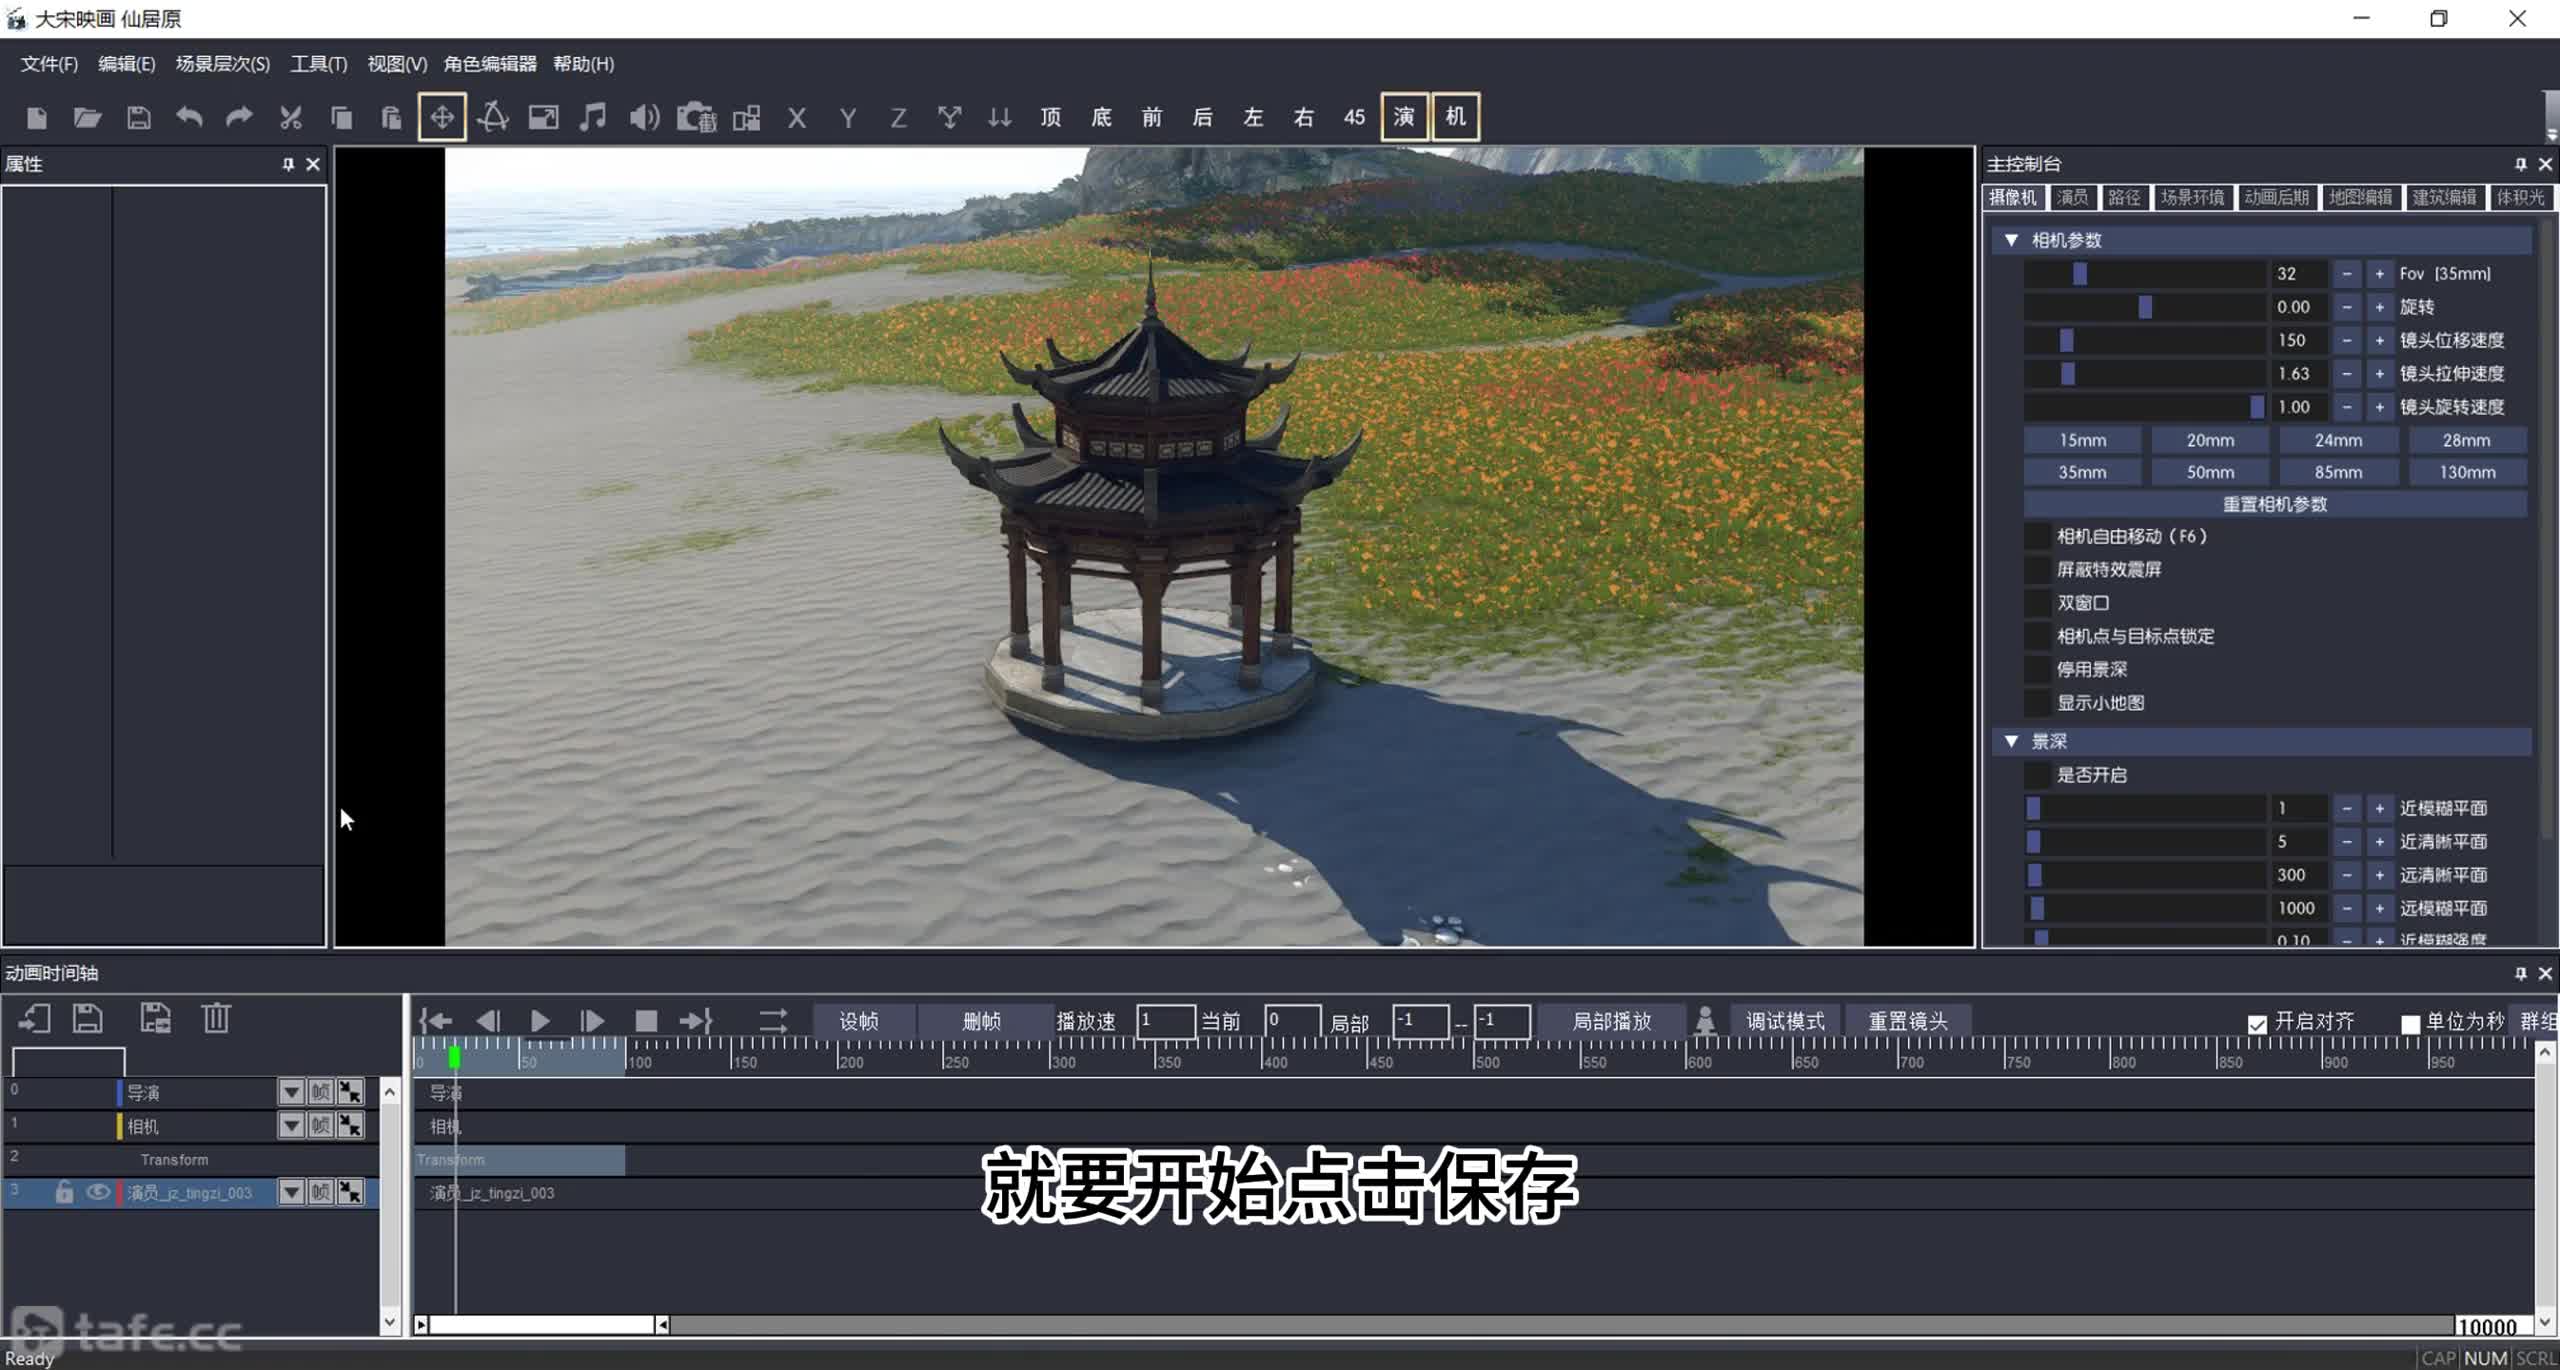Select the Move tool icon
The width and height of the screenshot is (2560, 1370).
click(x=442, y=117)
